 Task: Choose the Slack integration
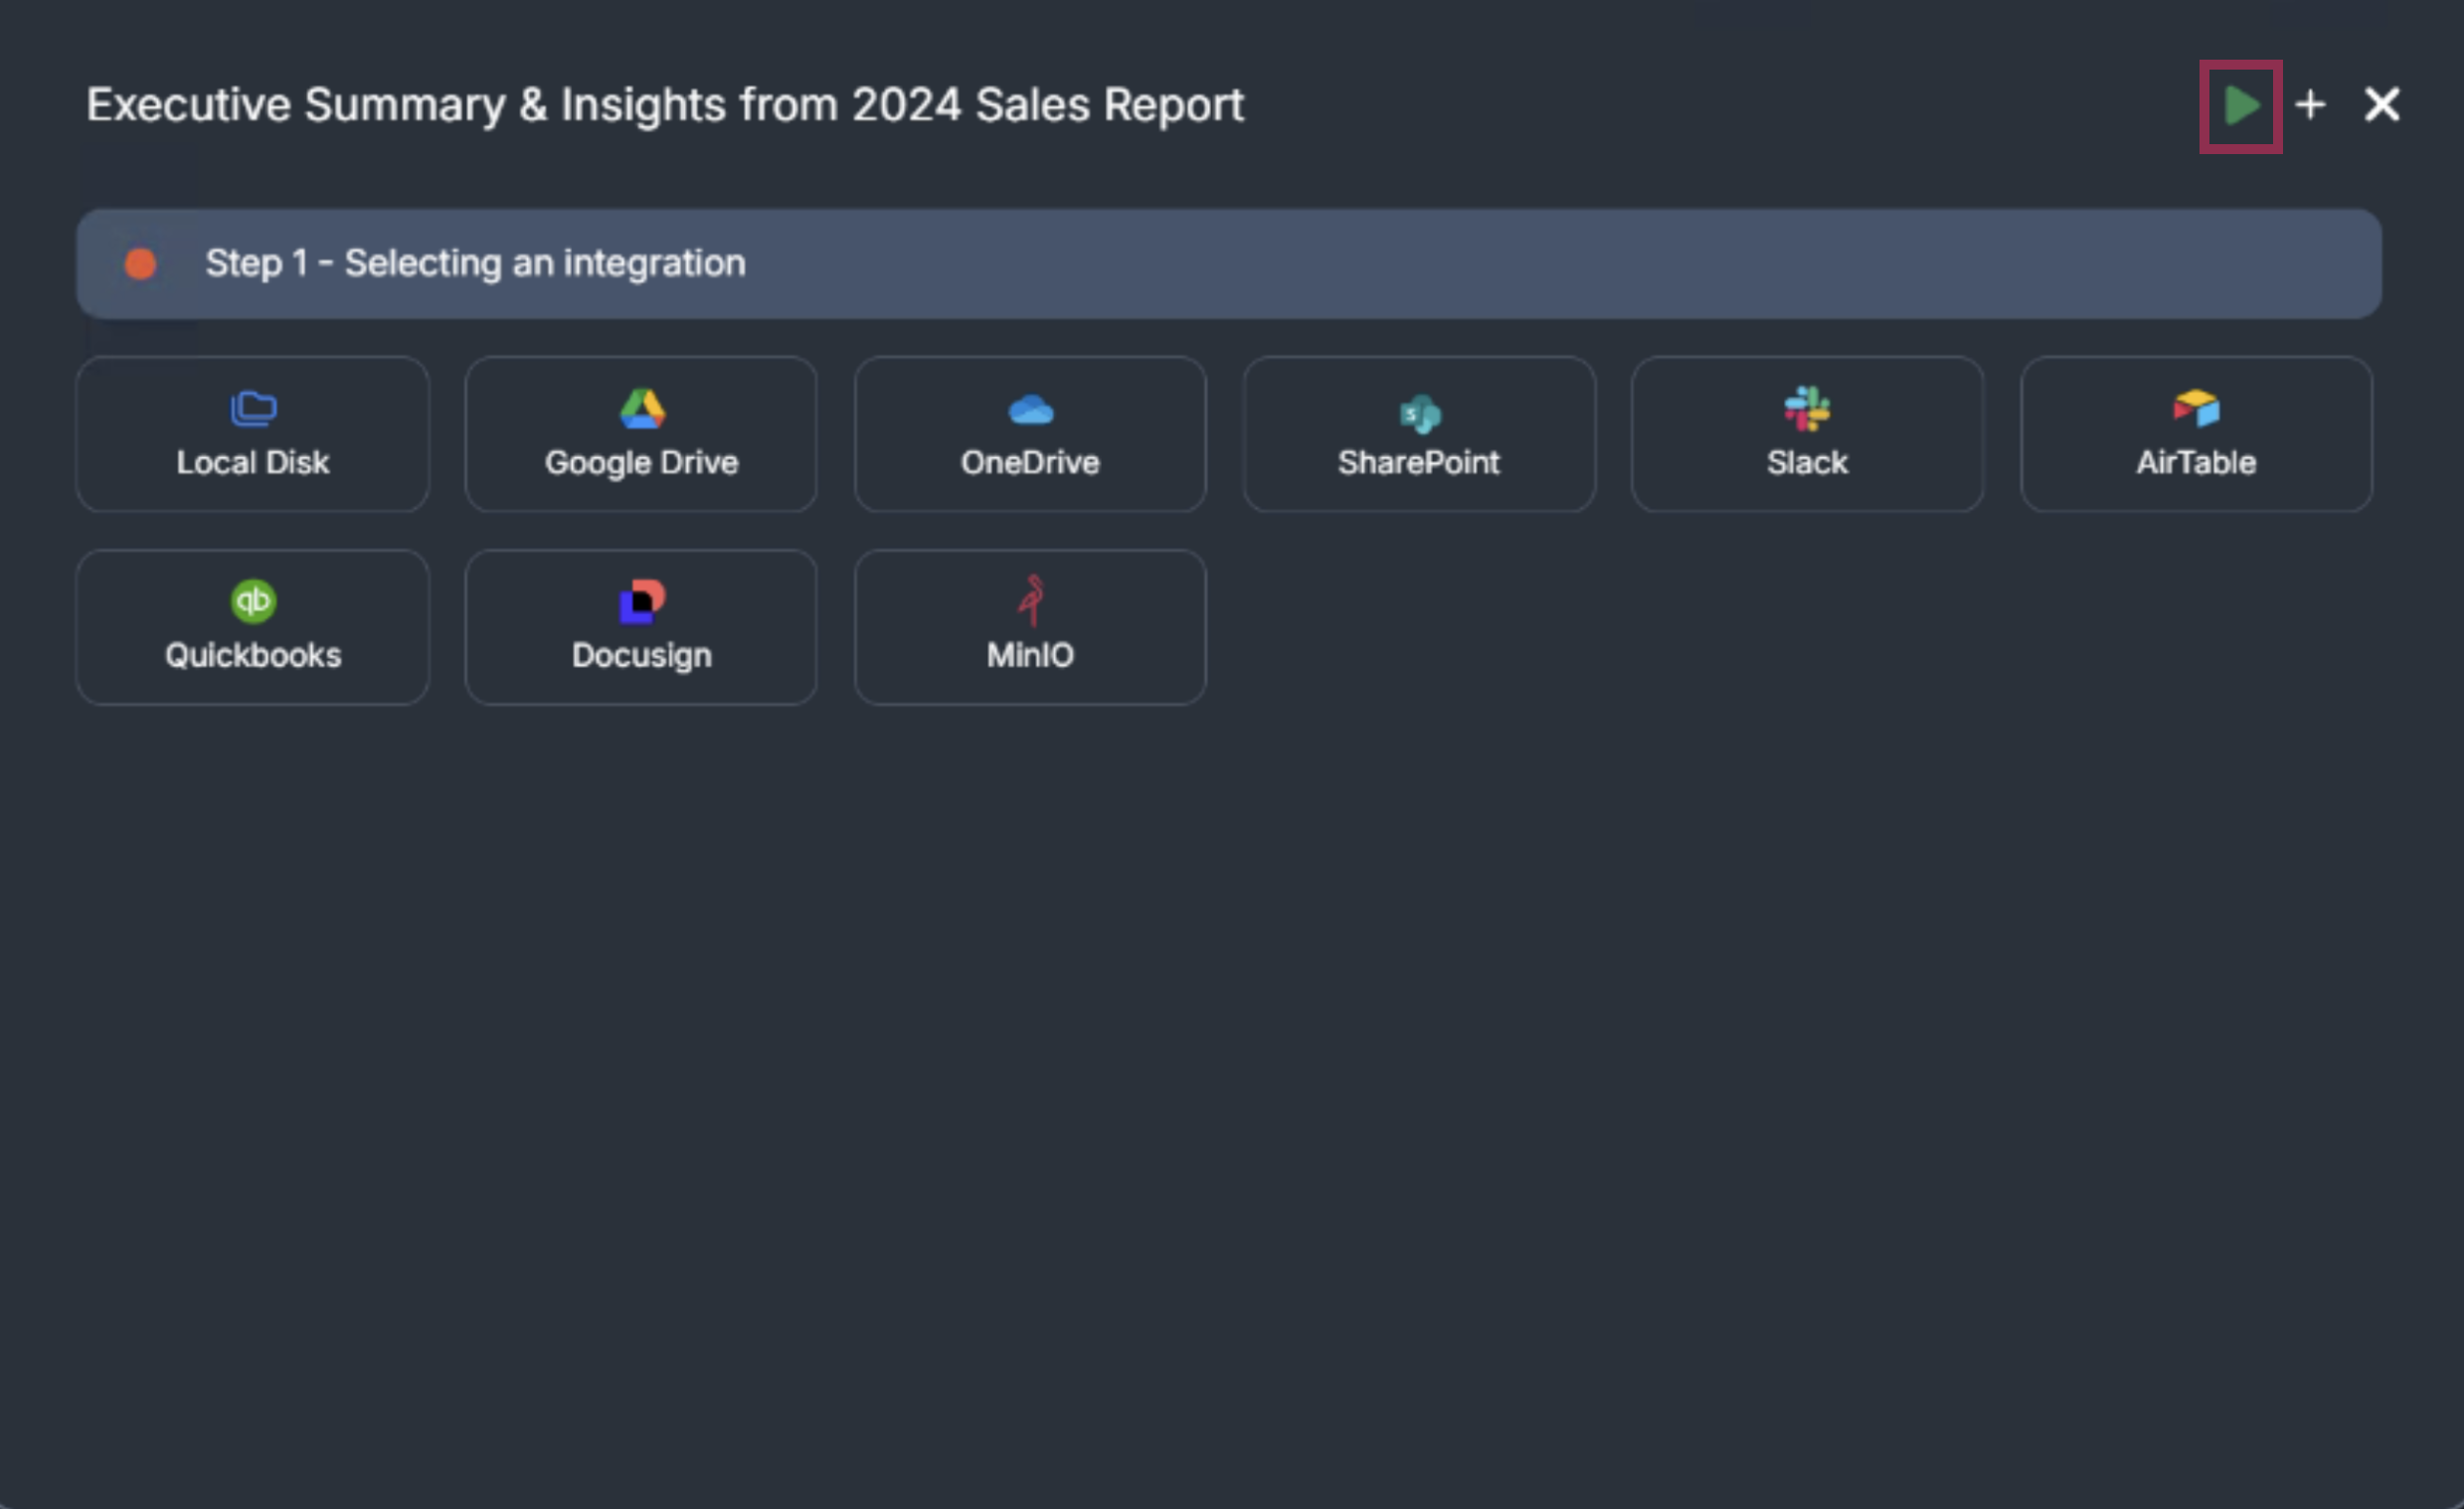(x=1807, y=434)
